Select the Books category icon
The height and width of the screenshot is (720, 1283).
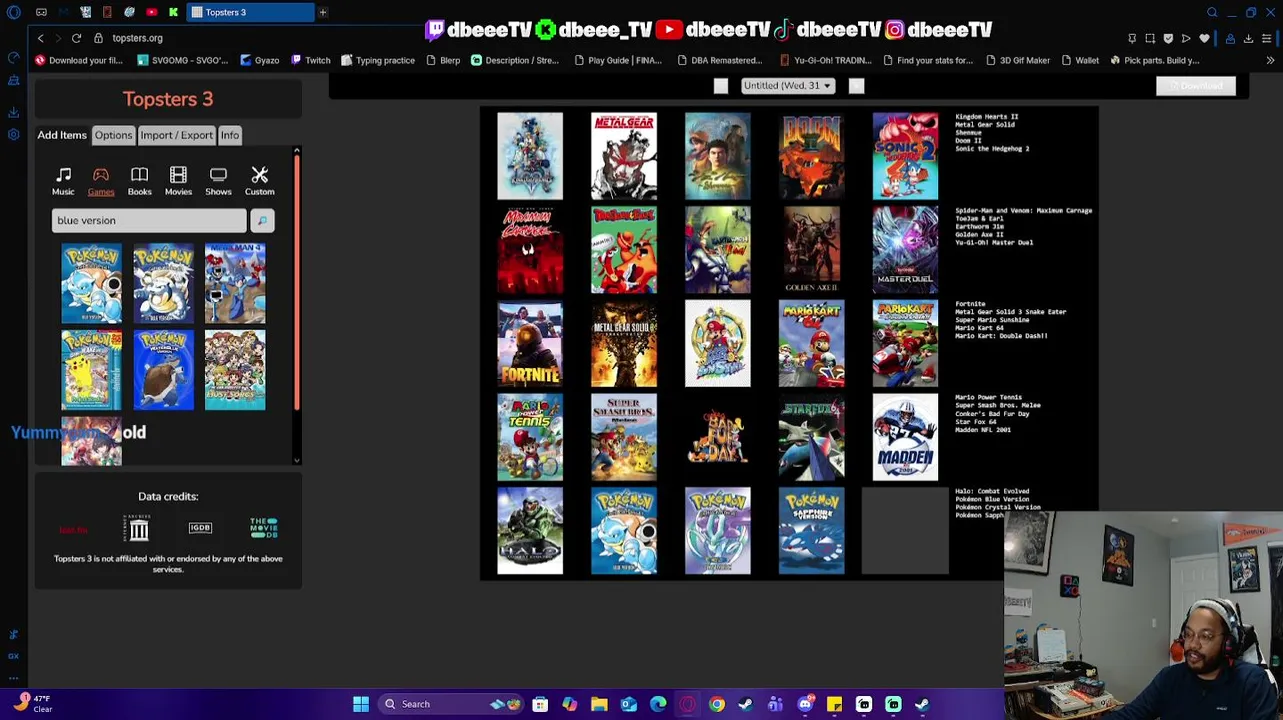pyautogui.click(x=139, y=181)
